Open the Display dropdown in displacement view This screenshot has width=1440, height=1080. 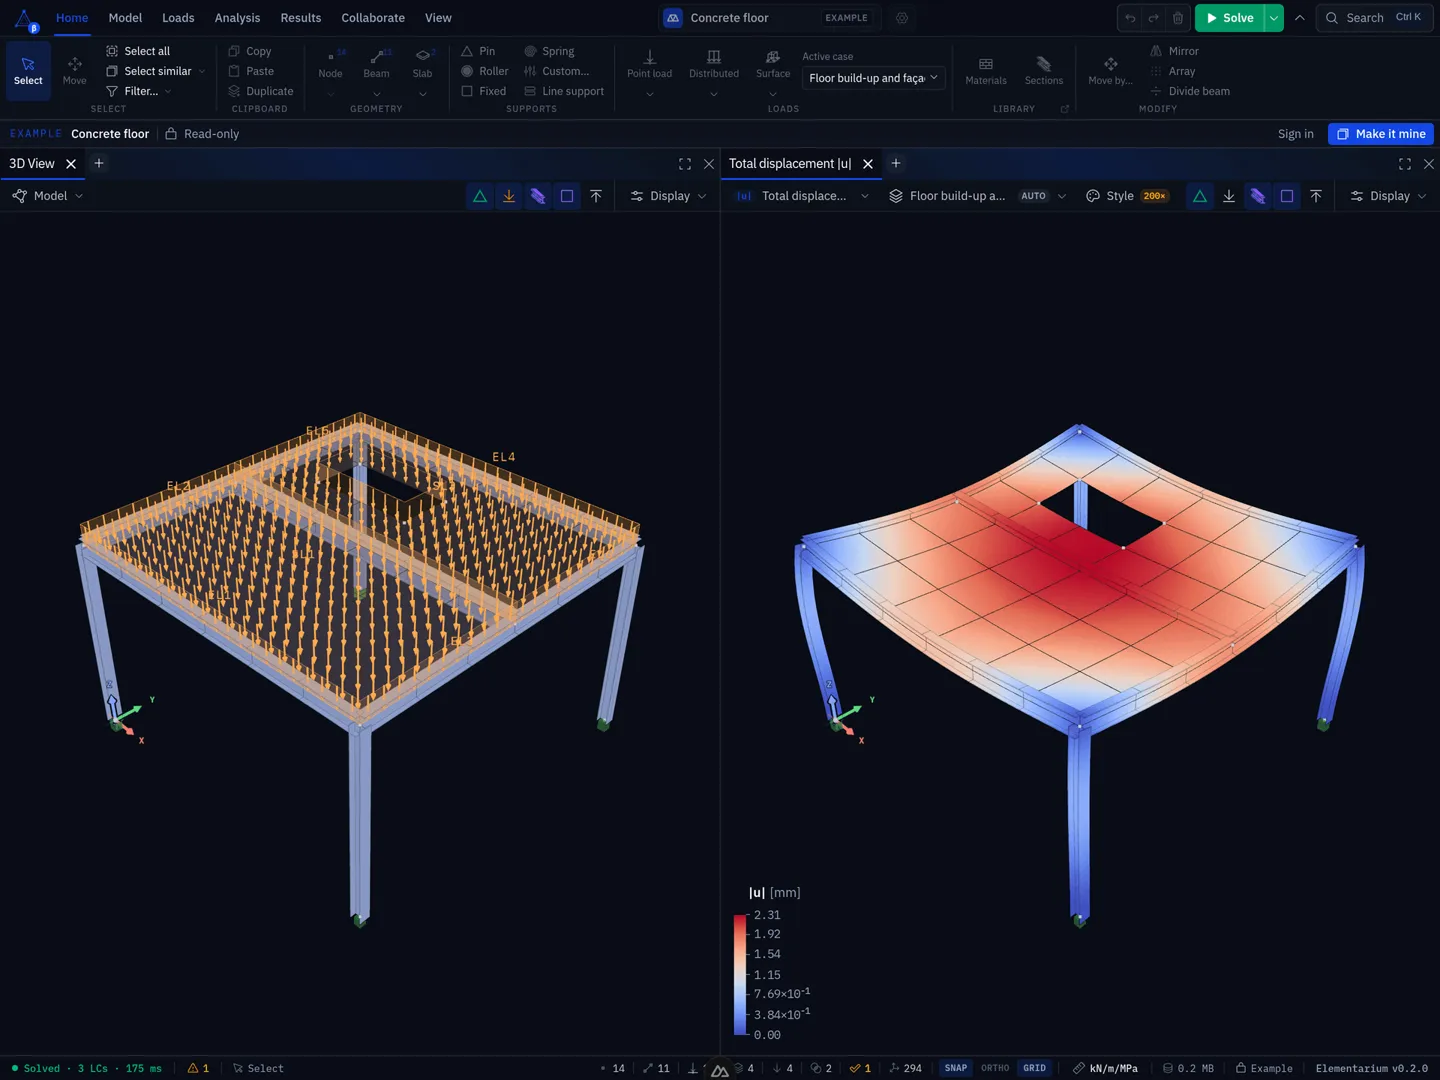[1388, 196]
